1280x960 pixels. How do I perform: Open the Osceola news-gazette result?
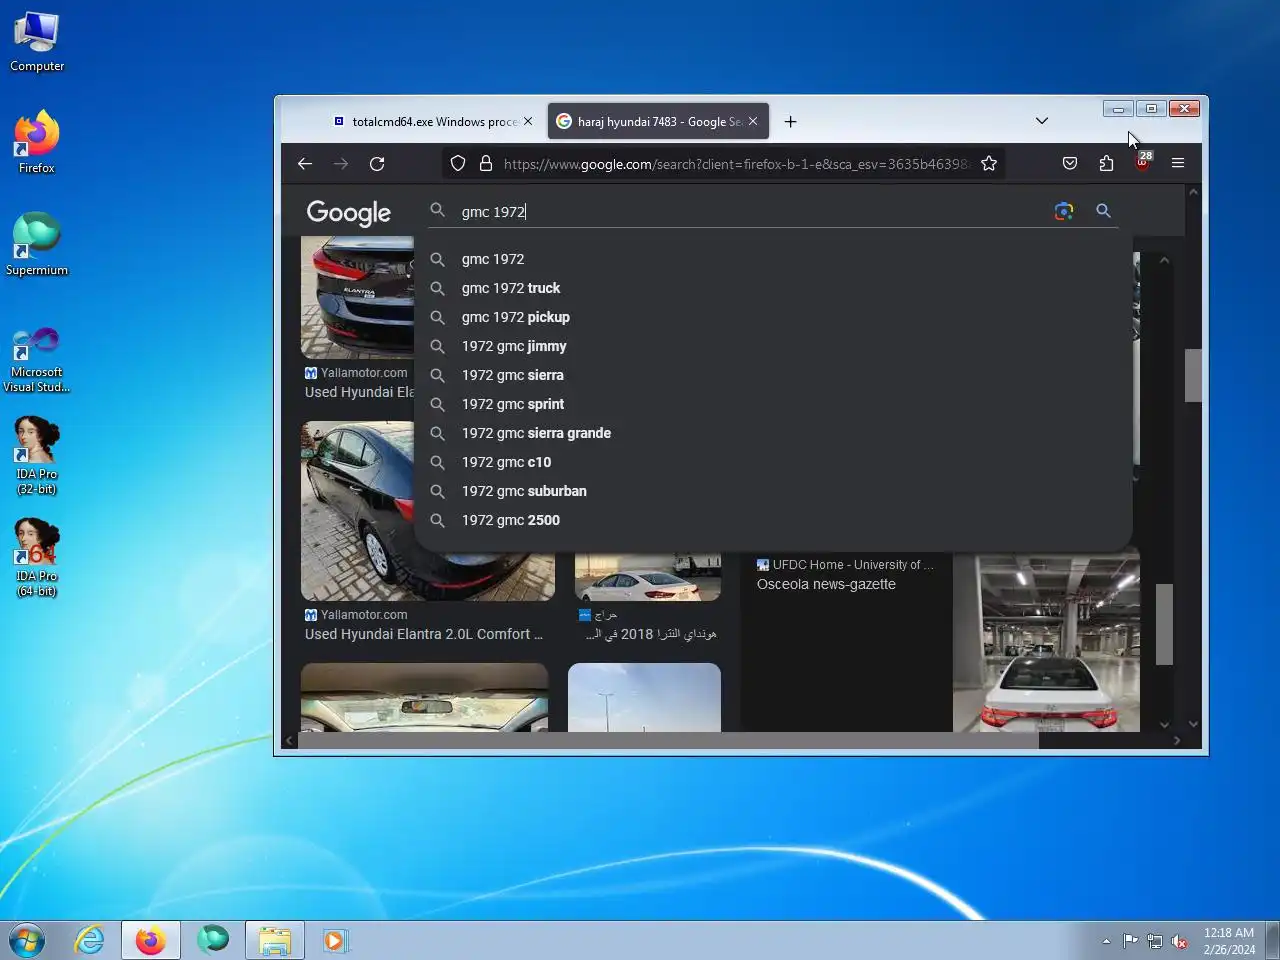826,584
